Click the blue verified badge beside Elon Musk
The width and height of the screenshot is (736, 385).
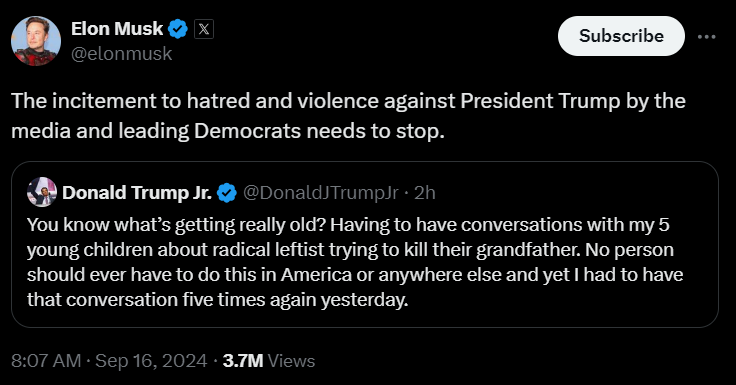178,29
